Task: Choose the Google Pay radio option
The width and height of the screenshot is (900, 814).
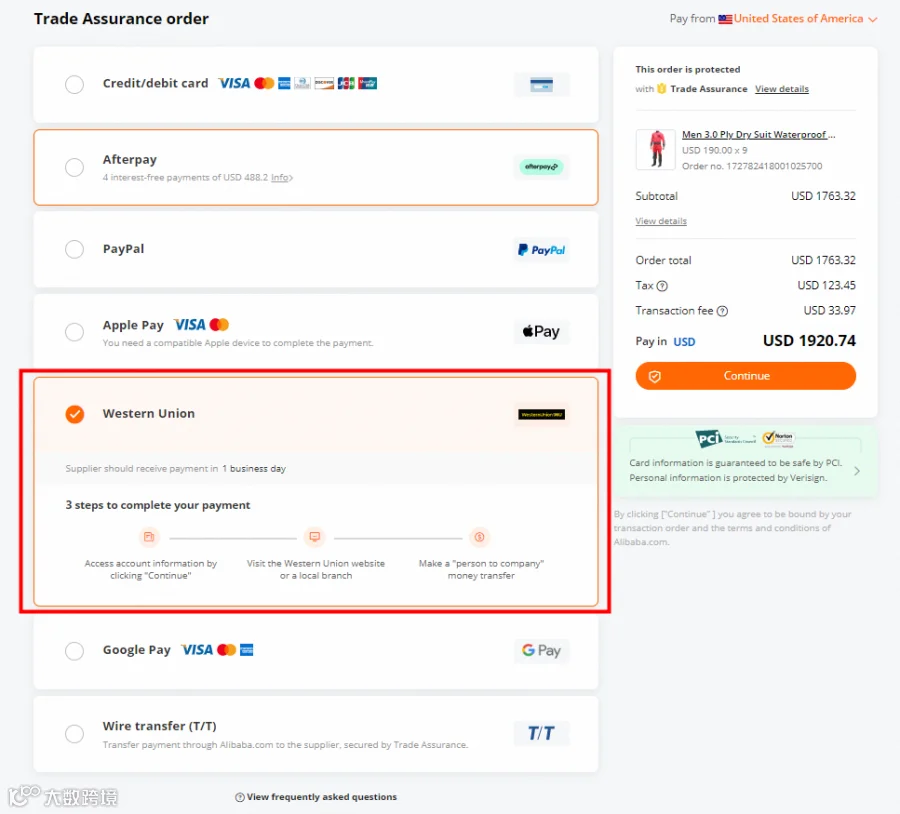Action: [75, 650]
